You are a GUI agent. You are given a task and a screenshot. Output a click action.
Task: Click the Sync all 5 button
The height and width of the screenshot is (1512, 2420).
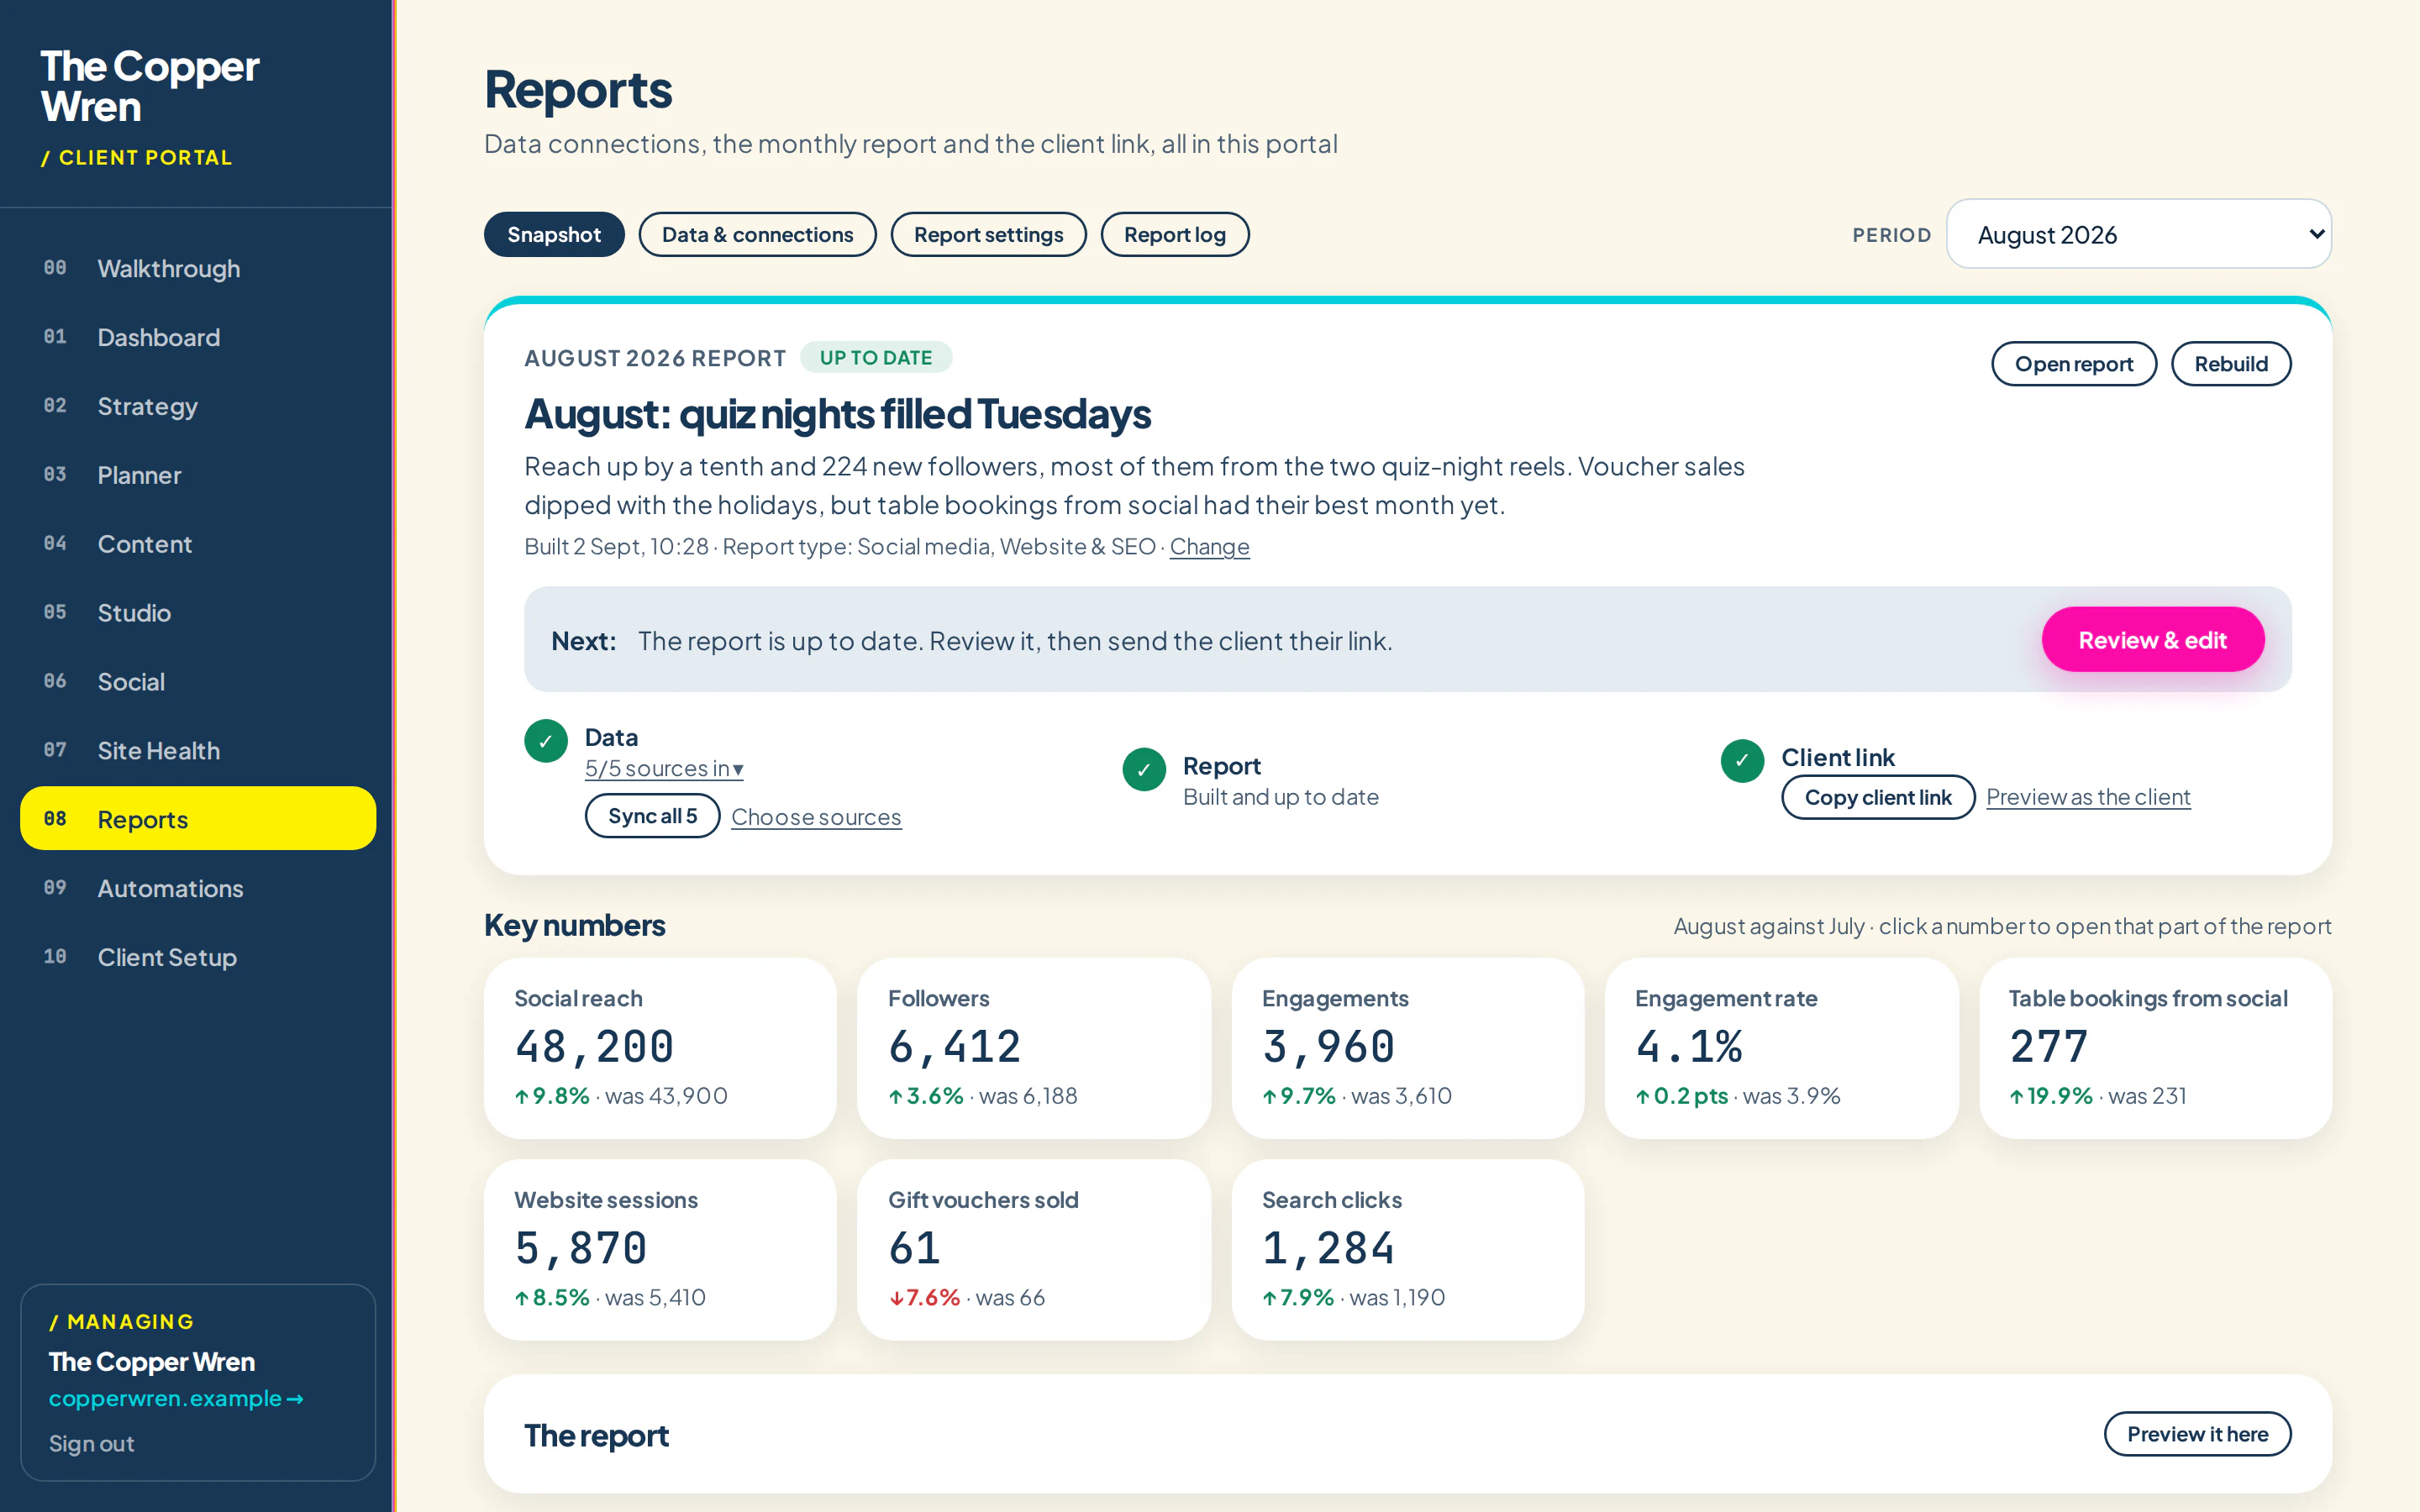pyautogui.click(x=652, y=816)
